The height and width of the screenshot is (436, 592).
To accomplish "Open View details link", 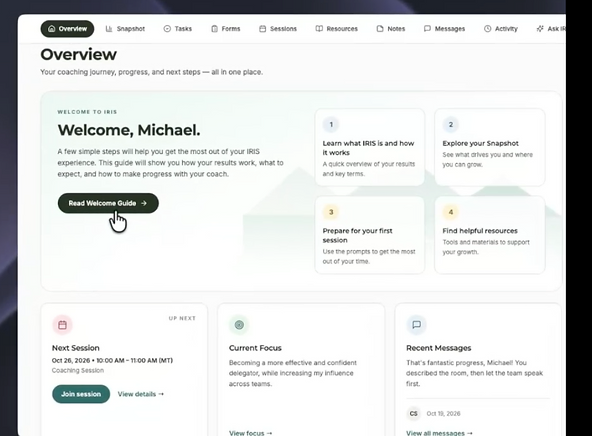I will (x=140, y=394).
